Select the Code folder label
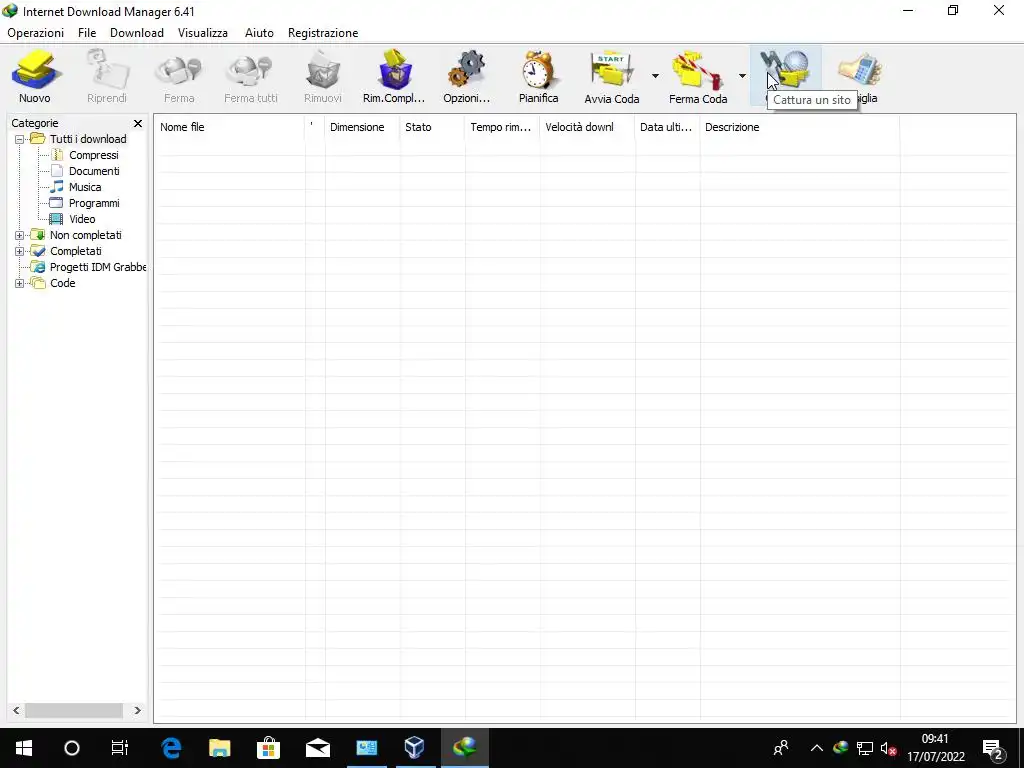Image resolution: width=1024 pixels, height=768 pixels. pos(63,283)
